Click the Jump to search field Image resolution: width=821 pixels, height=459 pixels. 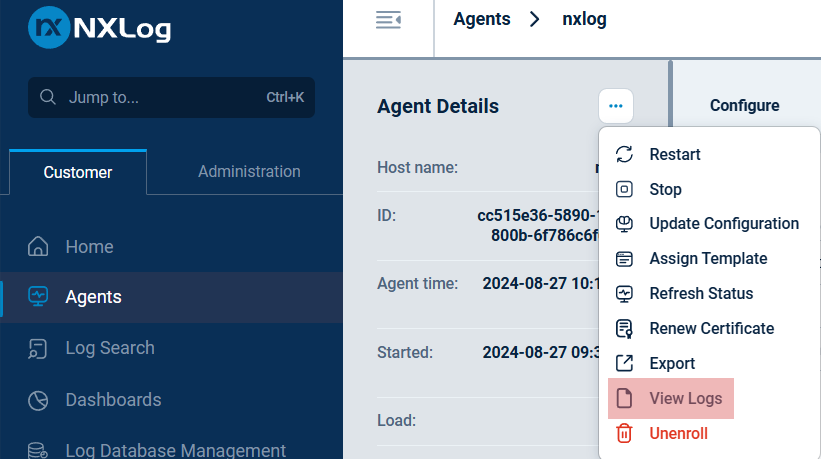(160, 98)
